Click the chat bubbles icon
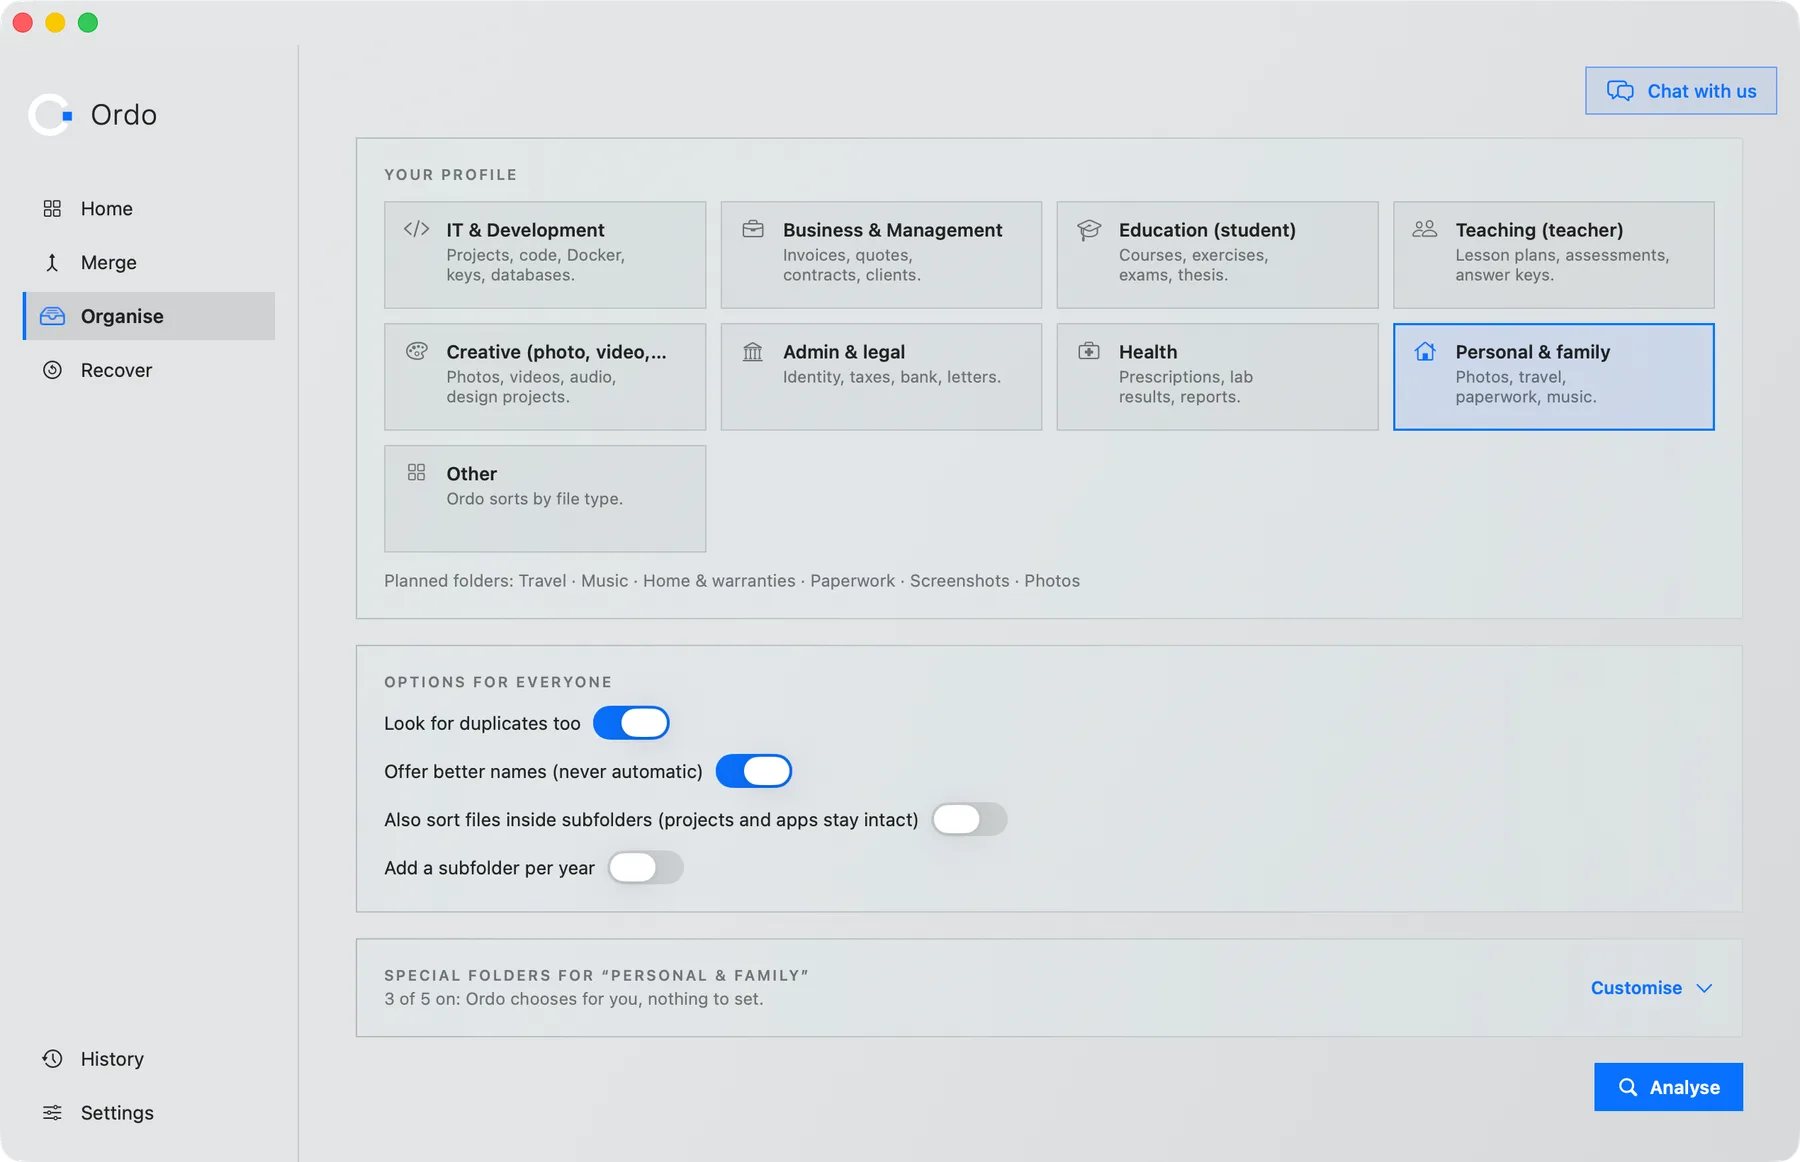The height and width of the screenshot is (1162, 1800). coord(1620,91)
